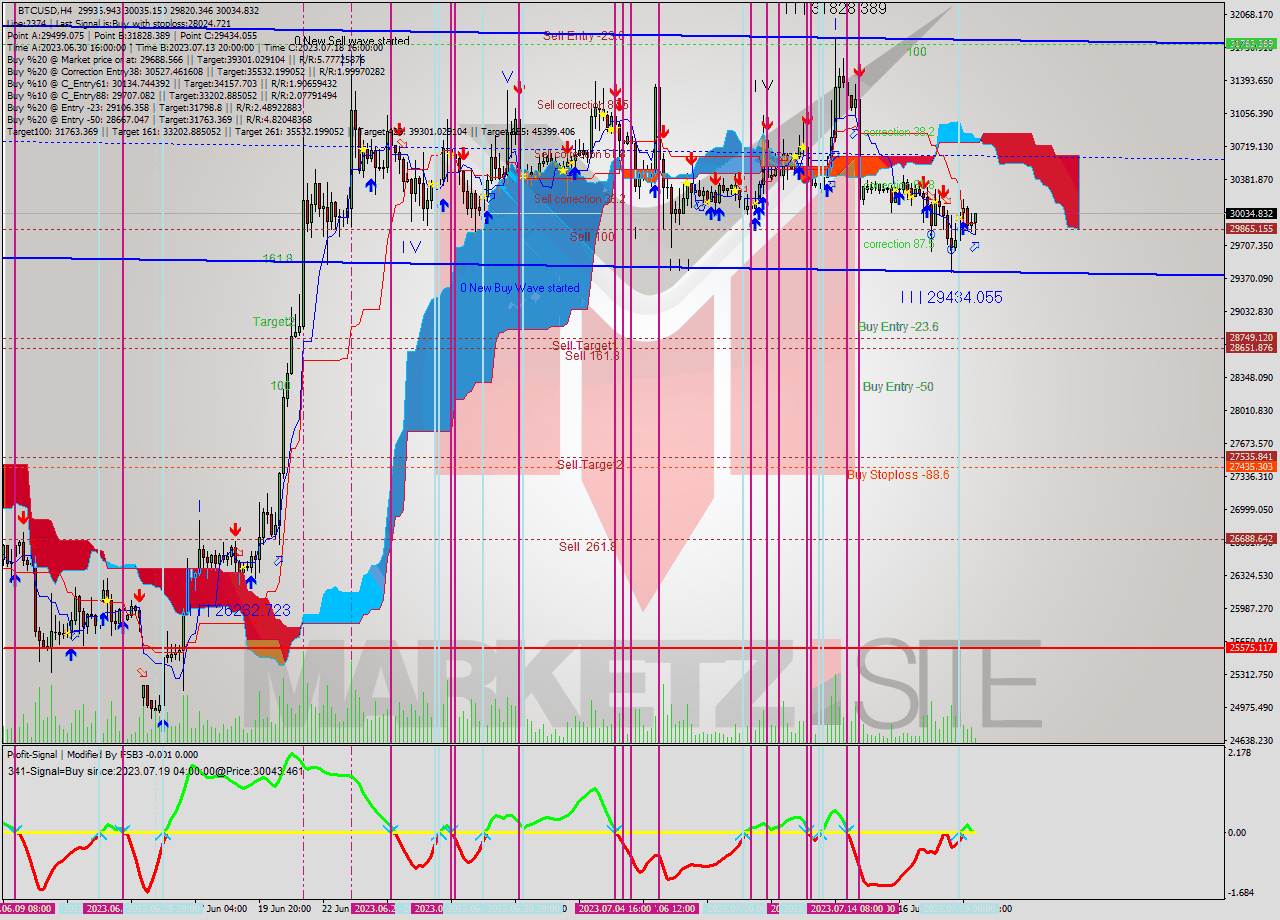Click the 'correction 87.5' label
This screenshot has width=1280, height=920.
pyautogui.click(x=898, y=244)
